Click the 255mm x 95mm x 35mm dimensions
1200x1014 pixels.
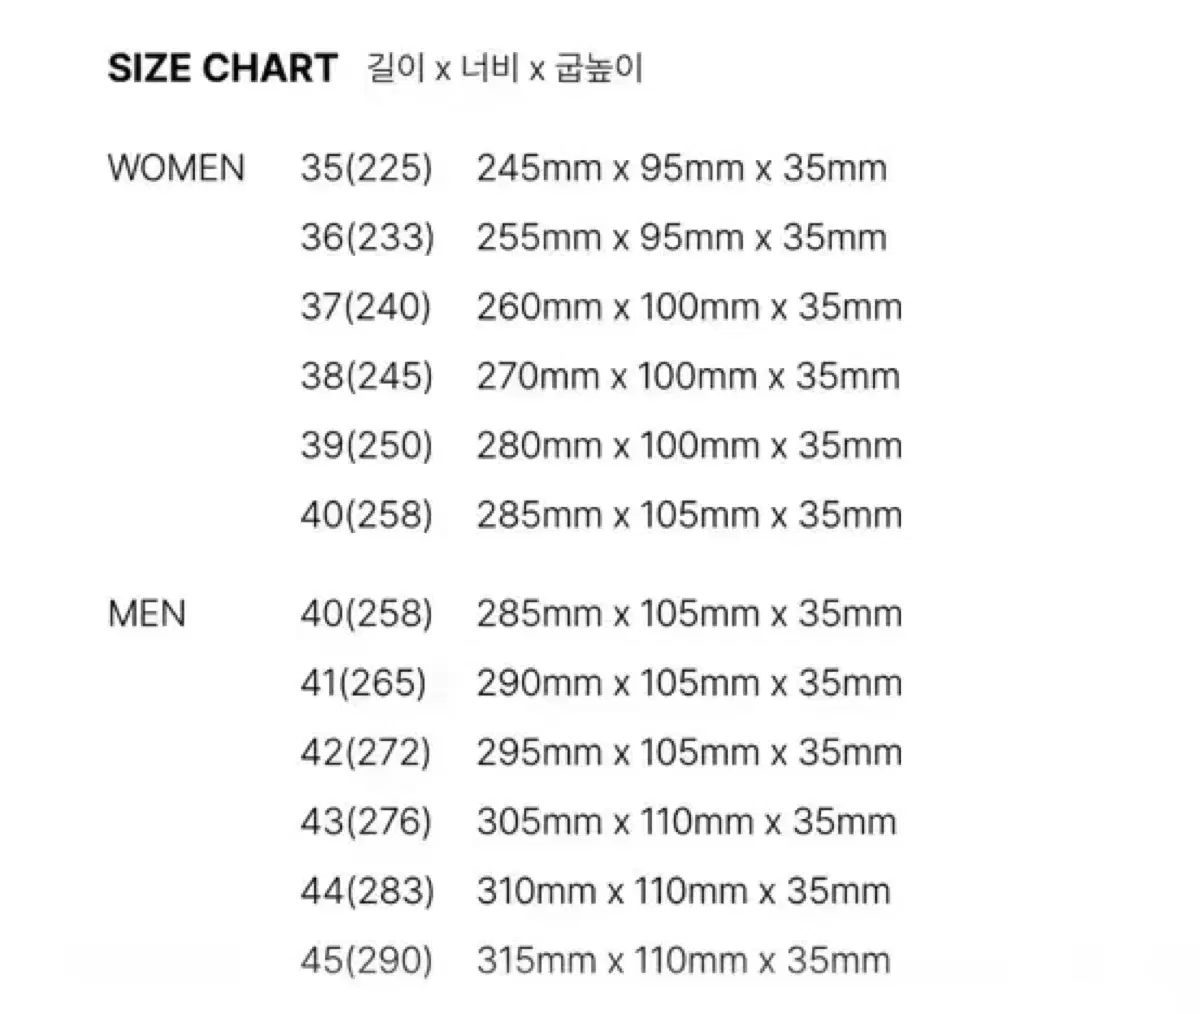click(681, 237)
